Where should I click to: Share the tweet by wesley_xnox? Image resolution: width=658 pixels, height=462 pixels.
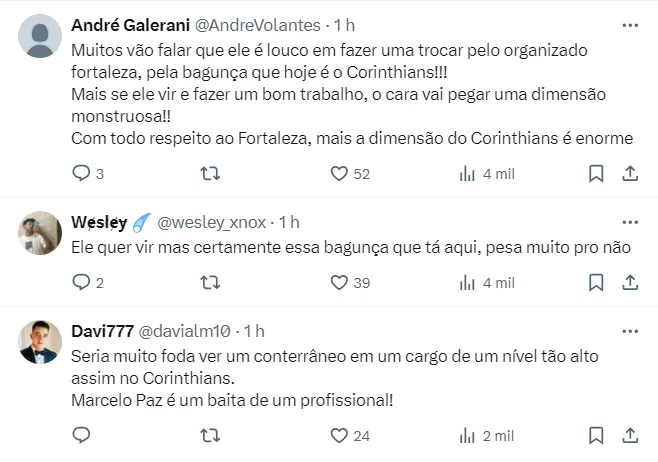coord(630,283)
